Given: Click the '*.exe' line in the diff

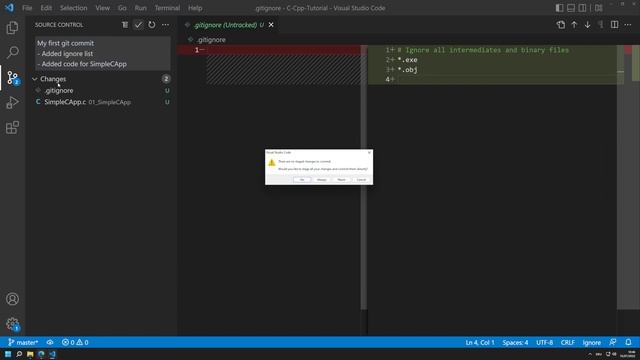Looking at the screenshot, I should point(407,60).
